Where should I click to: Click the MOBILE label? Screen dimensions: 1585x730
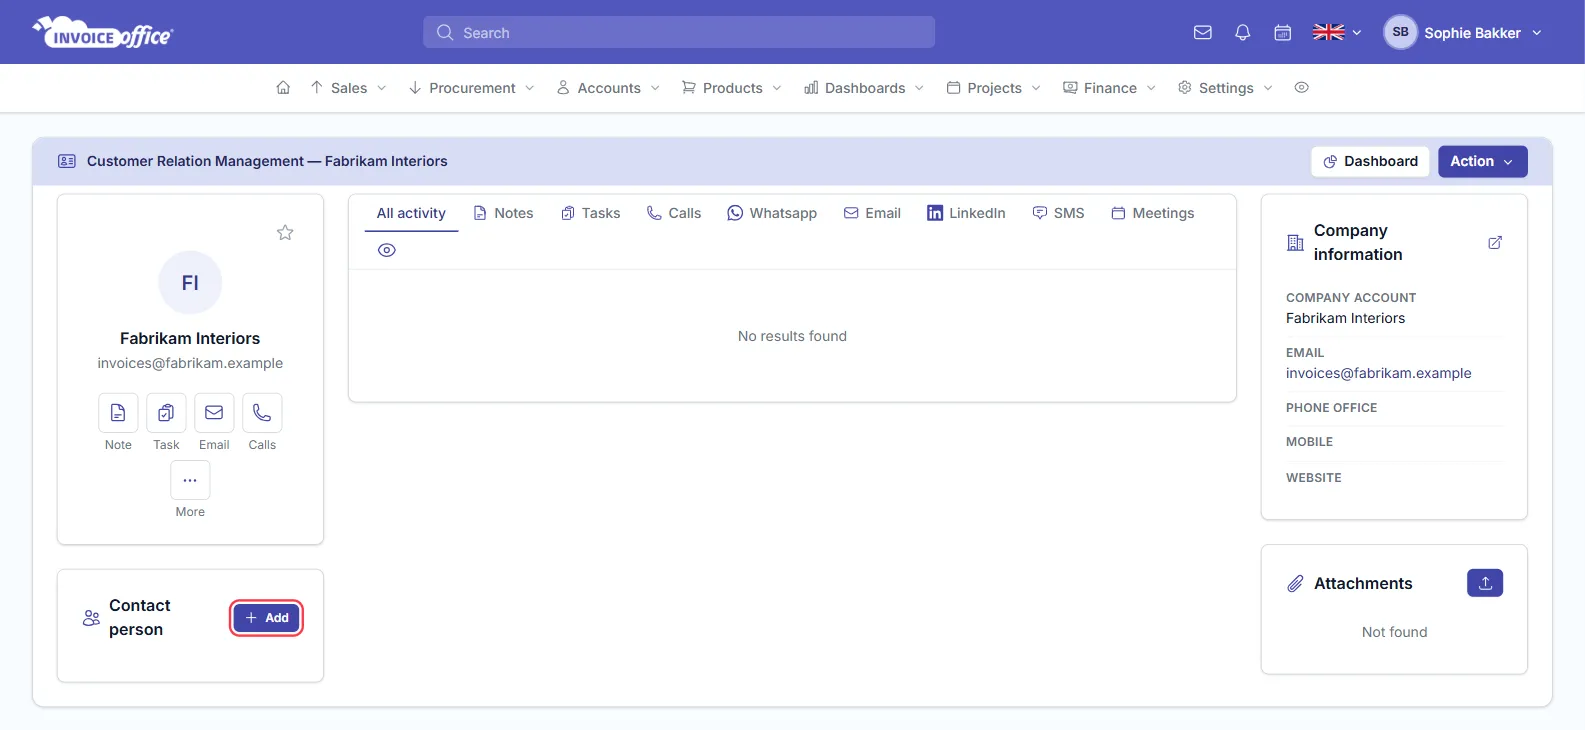pos(1309,442)
